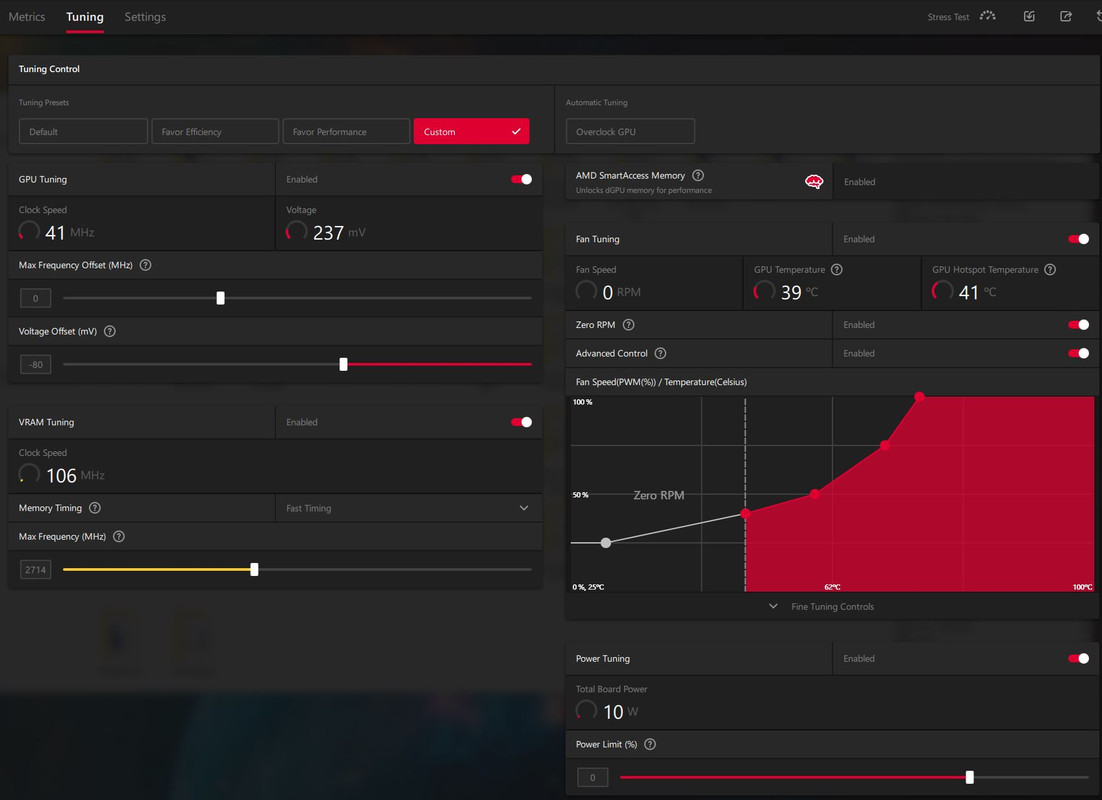Select the Default tuning preset
This screenshot has height=800, width=1102.
[x=83, y=131]
